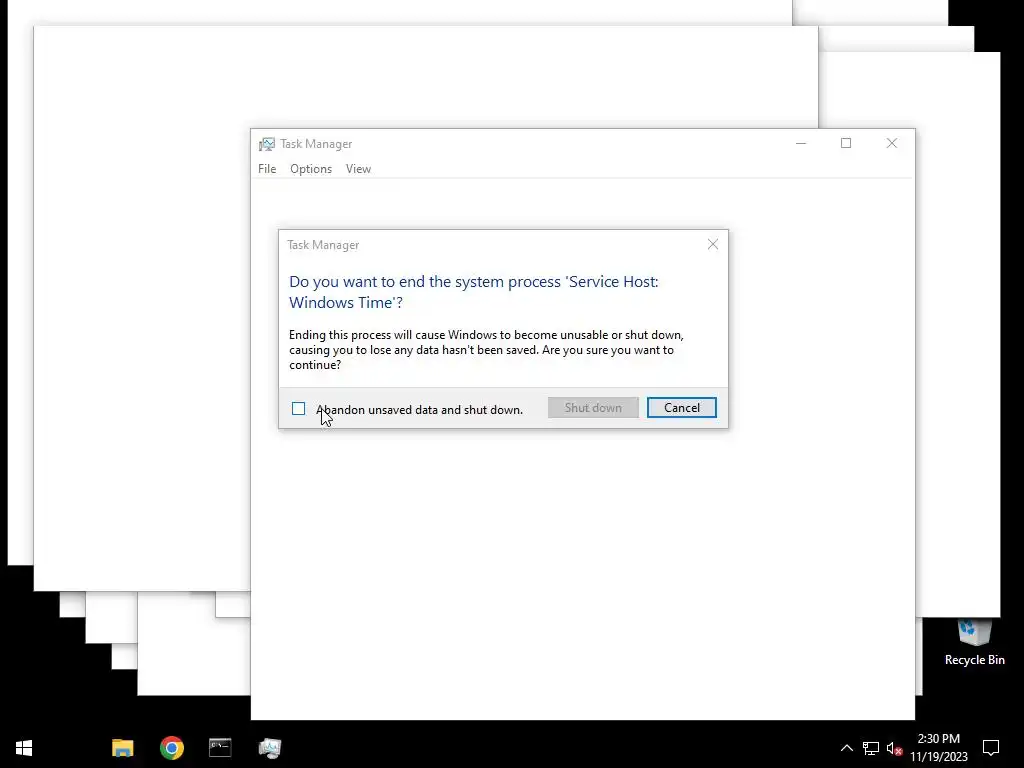Click the muted volume tray icon
The height and width of the screenshot is (768, 1024).
click(x=894, y=748)
